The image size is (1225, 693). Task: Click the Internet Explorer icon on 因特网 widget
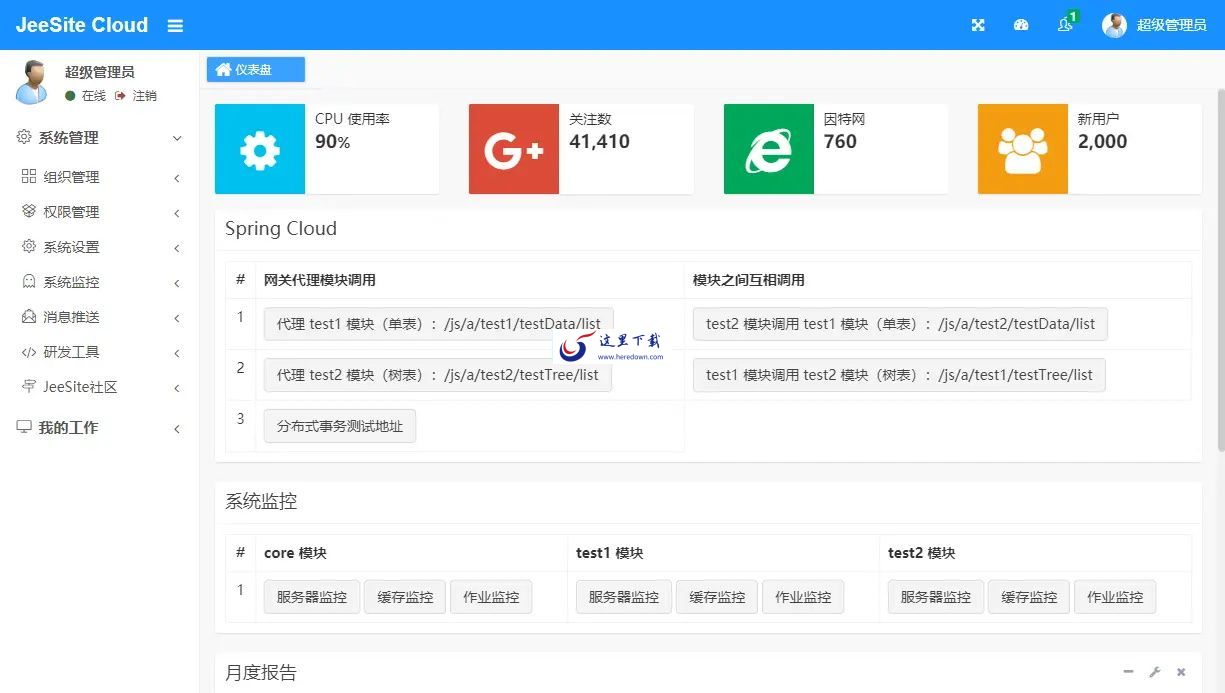(767, 149)
